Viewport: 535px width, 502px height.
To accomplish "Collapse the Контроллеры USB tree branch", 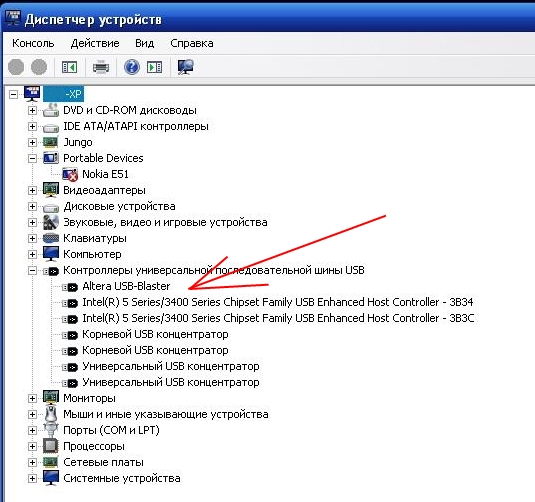I will point(32,271).
